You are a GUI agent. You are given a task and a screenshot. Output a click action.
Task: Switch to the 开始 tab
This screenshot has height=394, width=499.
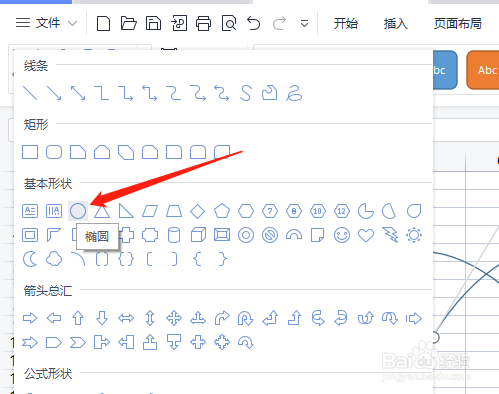[346, 23]
